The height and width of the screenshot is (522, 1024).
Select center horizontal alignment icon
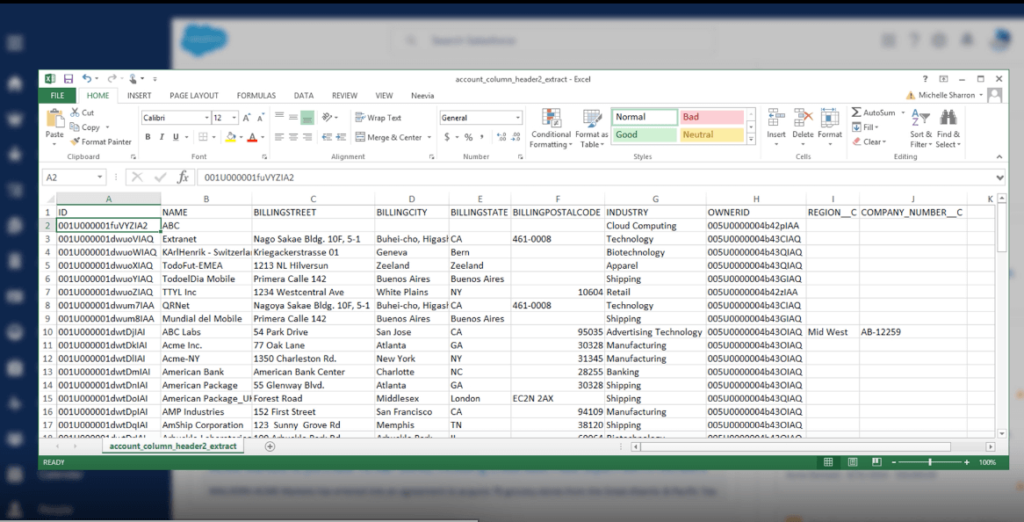[293, 137]
